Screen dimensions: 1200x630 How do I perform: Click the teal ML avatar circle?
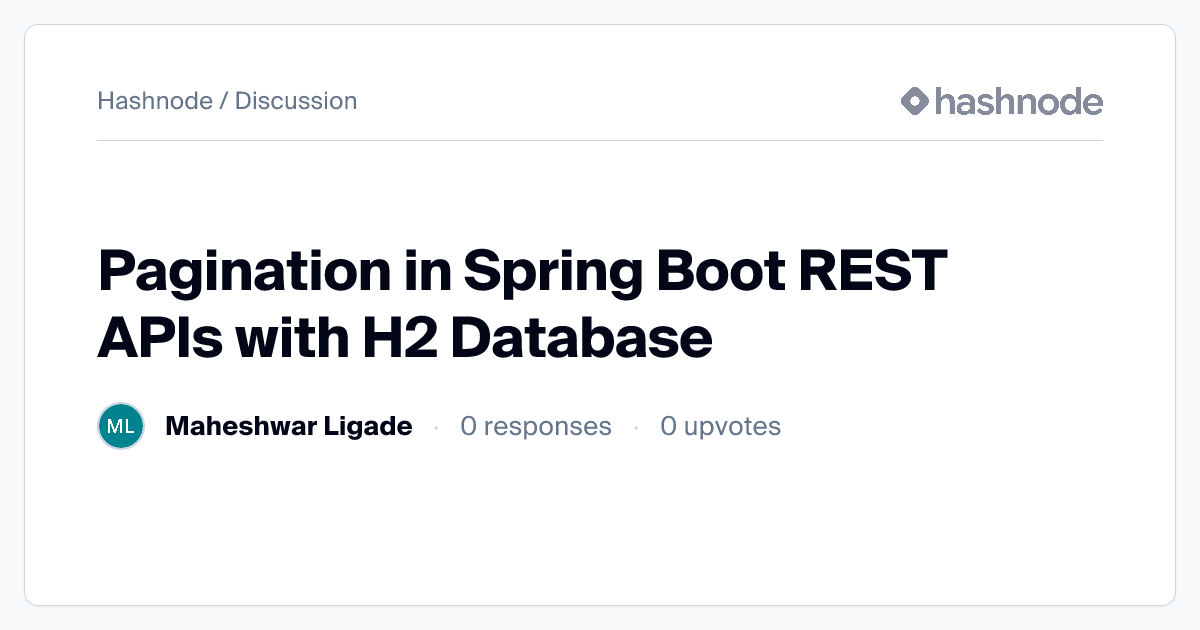point(121,427)
